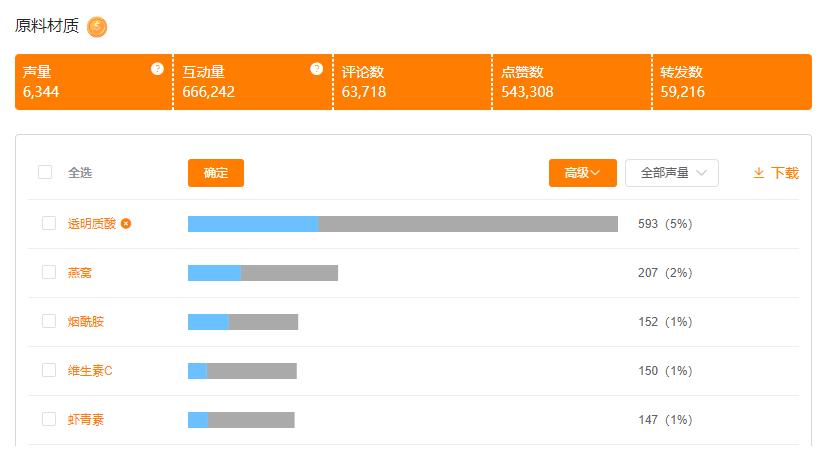The height and width of the screenshot is (456, 824).
Task: Click the gray segment of 燕窝 bar
Action: point(289,273)
